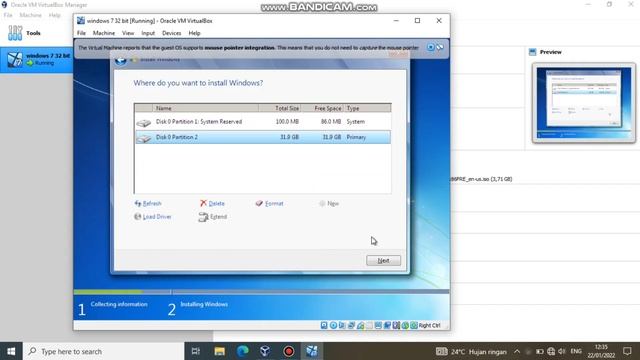Click the Free Space column header
The width and height of the screenshot is (640, 360).
322,108
